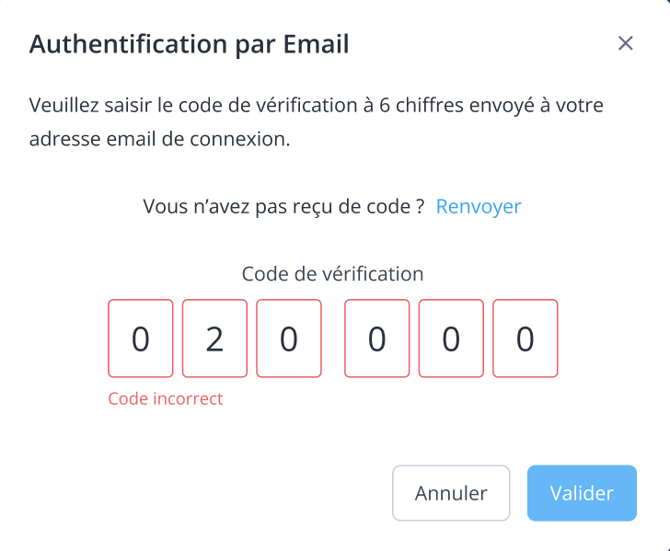Click the red 'Code incorrect' error message
This screenshot has width=670, height=551.
click(166, 399)
